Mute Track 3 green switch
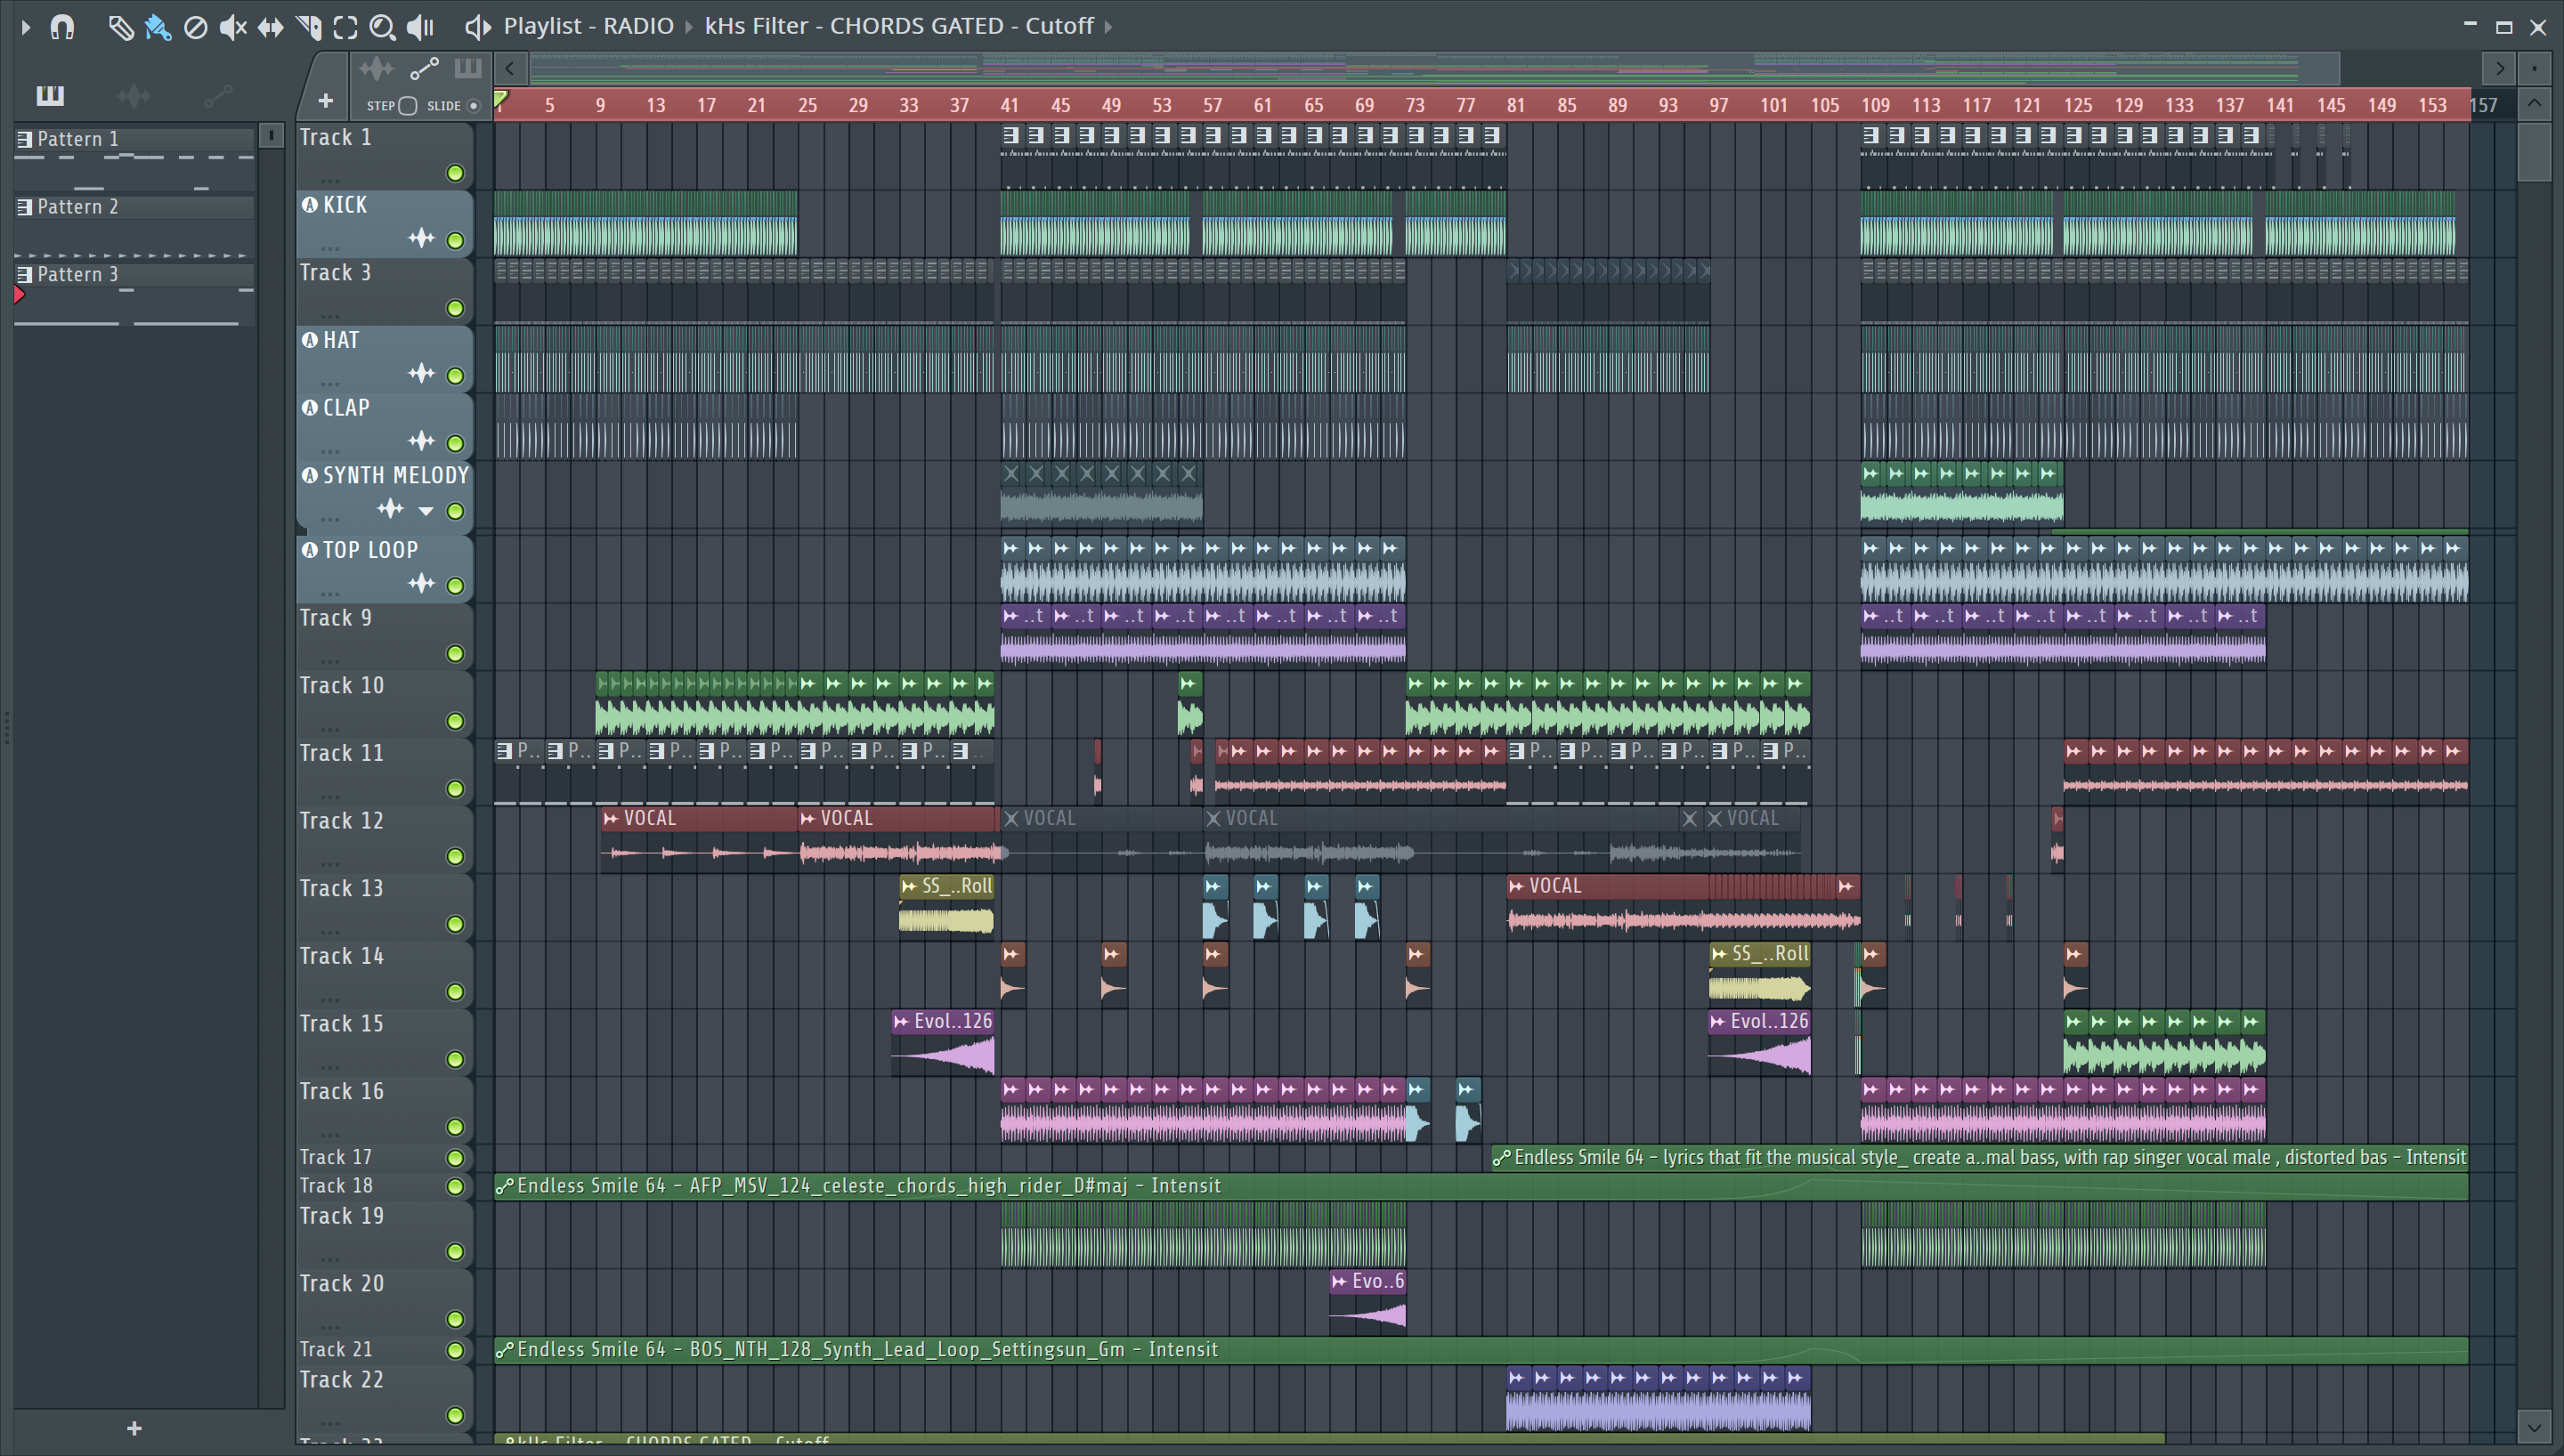Viewport: 2564px width, 1456px height. (x=455, y=308)
